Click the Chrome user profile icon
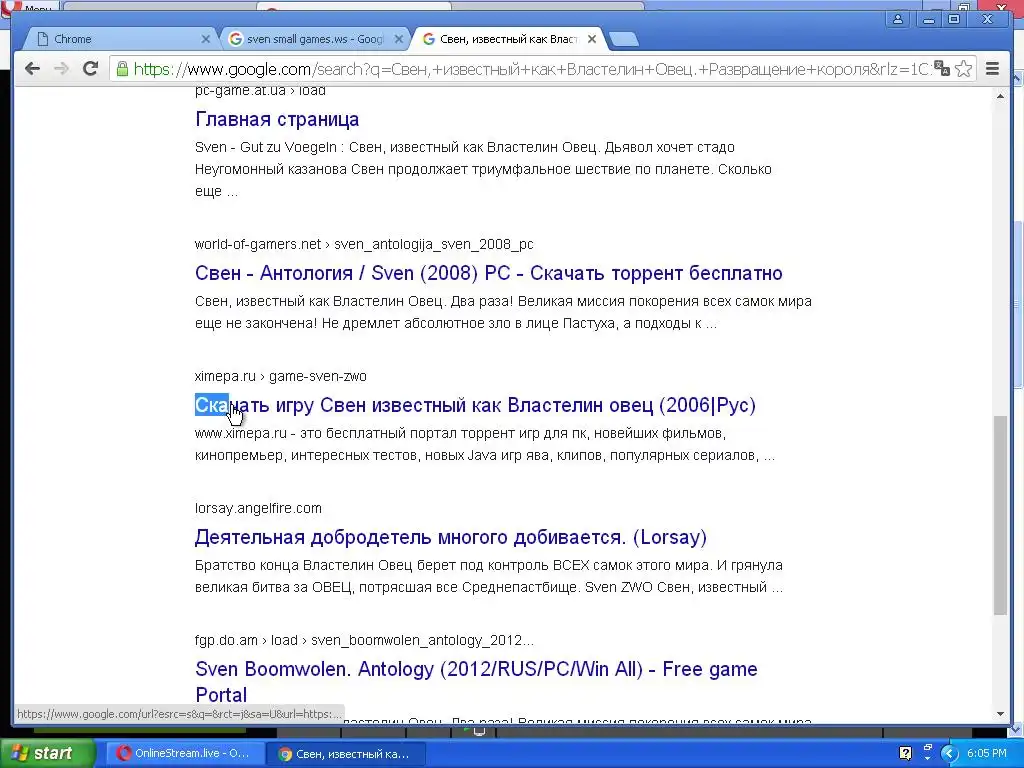Viewport: 1024px width, 768px height. 898,20
